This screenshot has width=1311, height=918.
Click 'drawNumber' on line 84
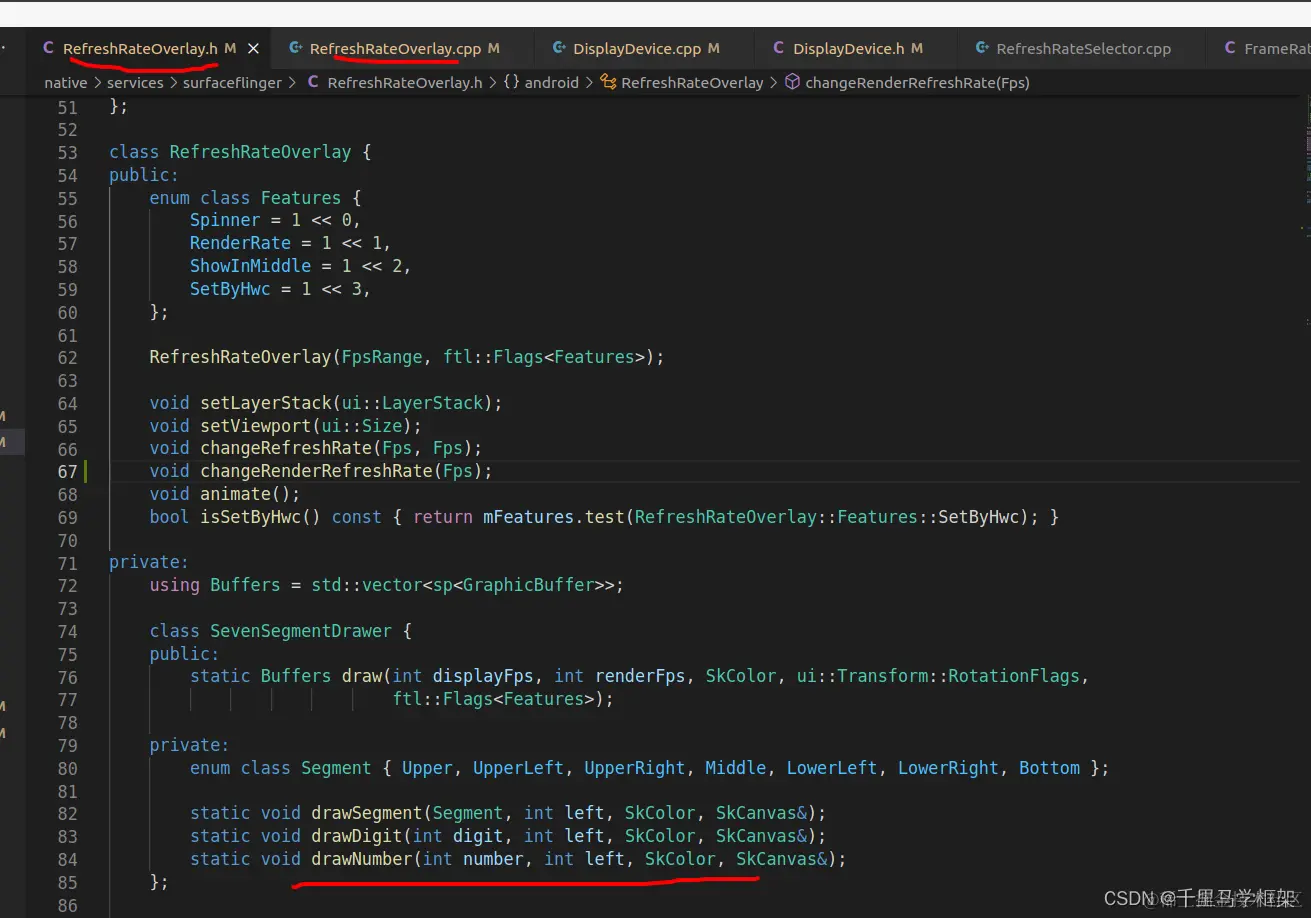[x=362, y=859]
